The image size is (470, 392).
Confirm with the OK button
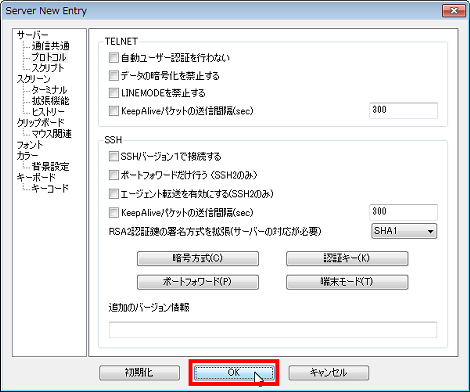tap(234, 373)
